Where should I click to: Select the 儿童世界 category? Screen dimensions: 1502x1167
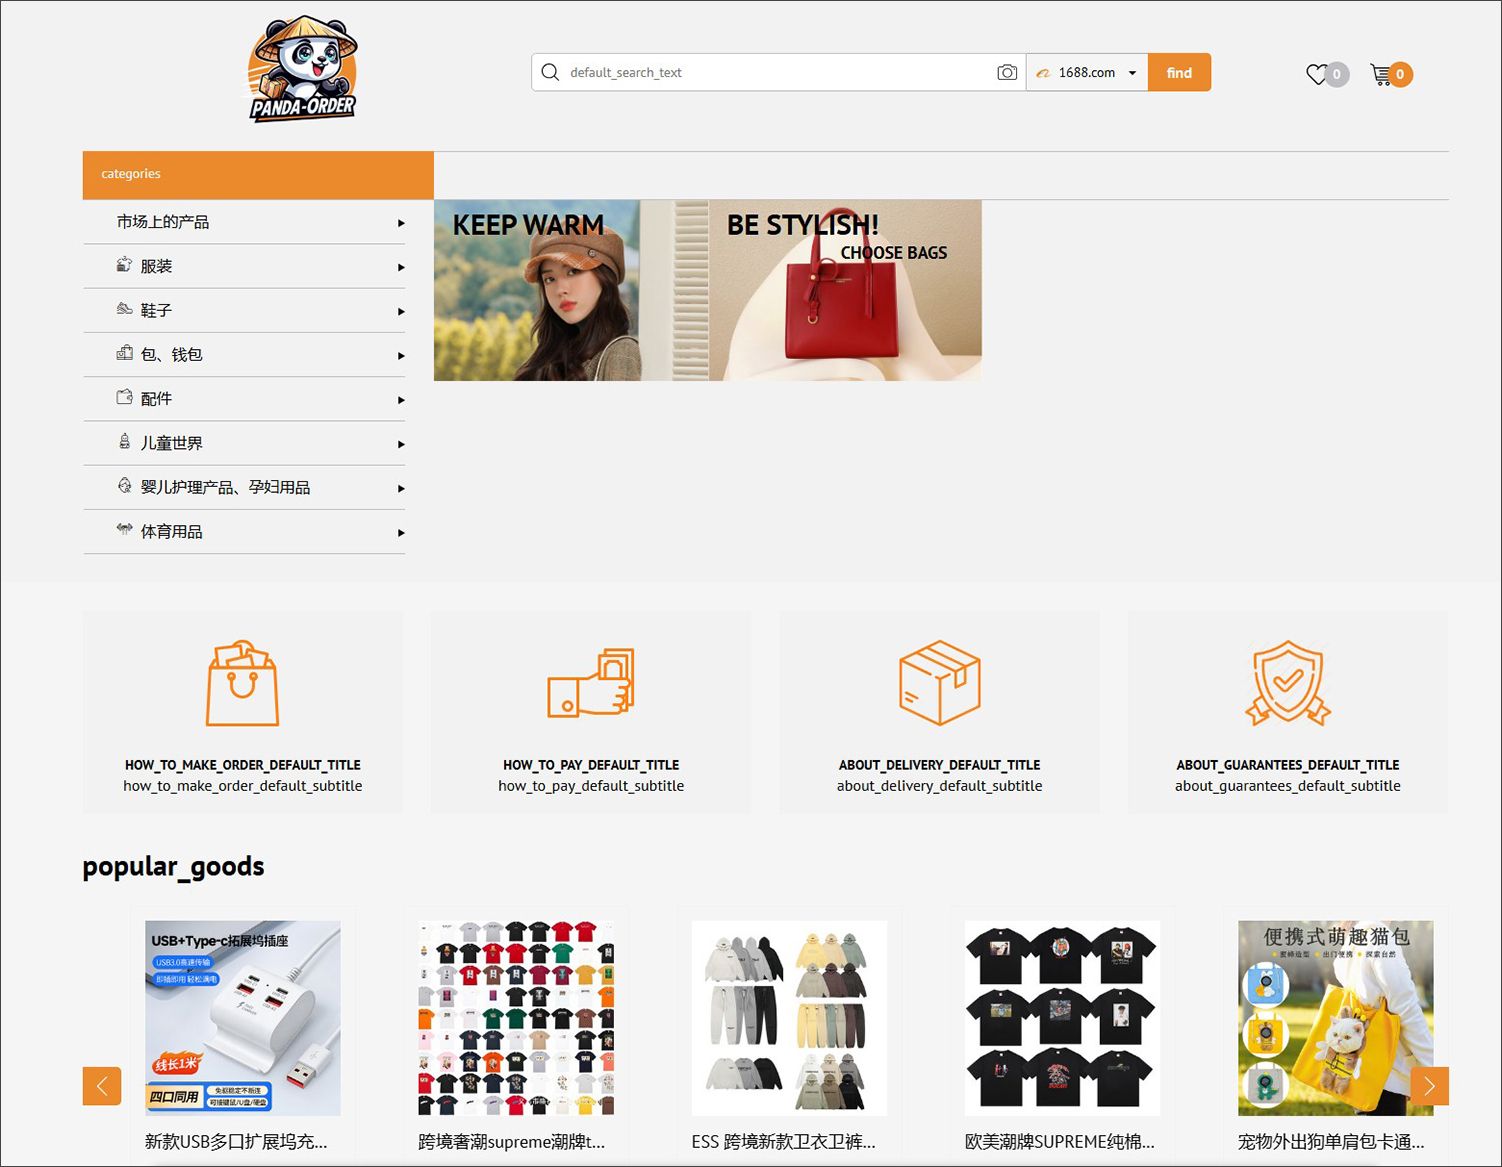click(x=171, y=443)
